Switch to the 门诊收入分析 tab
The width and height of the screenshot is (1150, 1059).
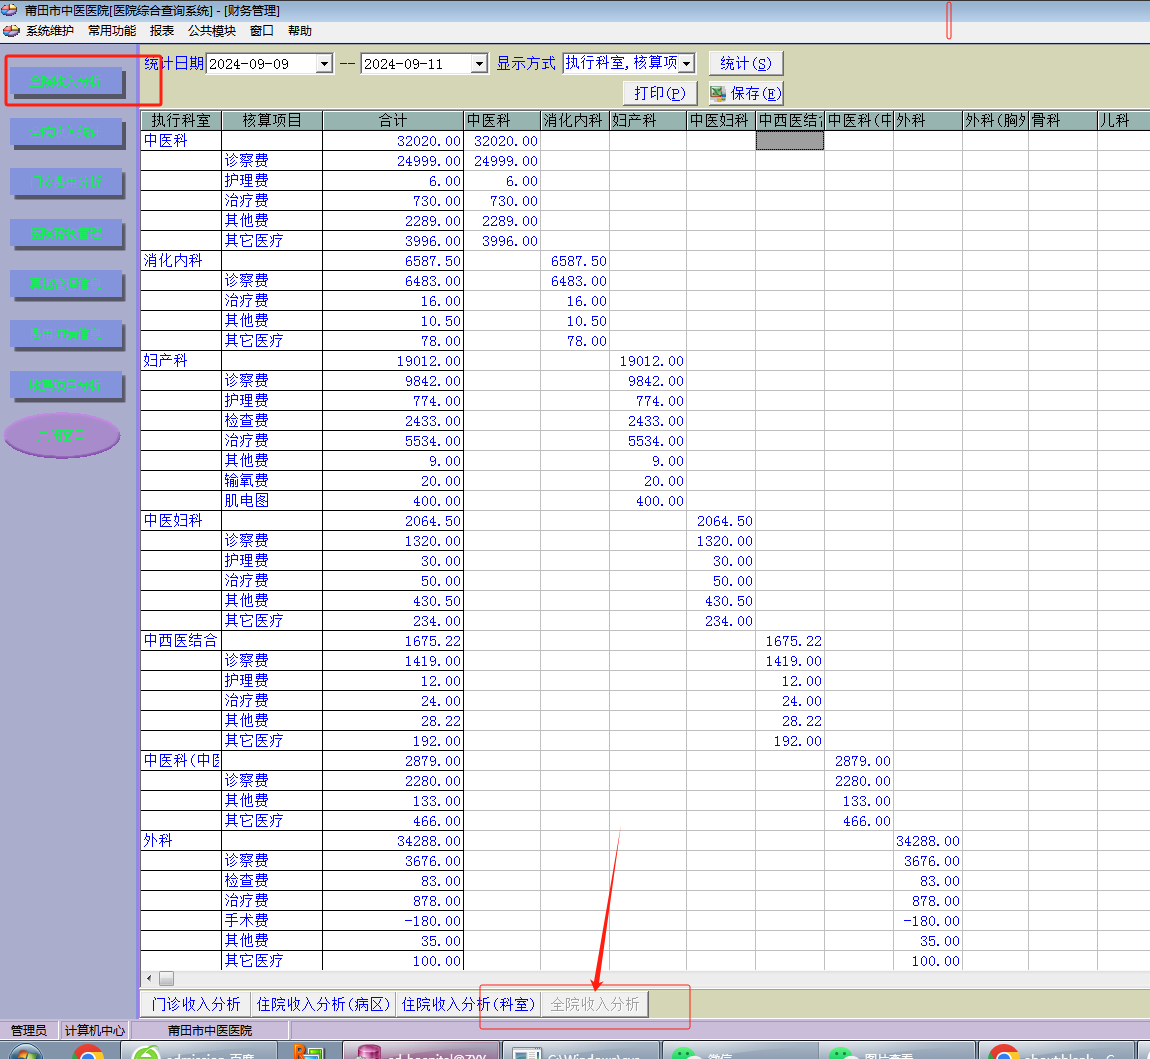coord(196,1004)
